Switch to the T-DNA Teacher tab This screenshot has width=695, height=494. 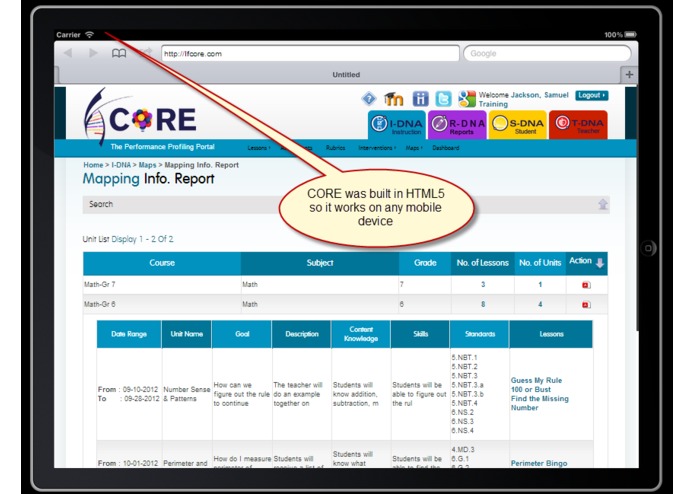pyautogui.click(x=578, y=125)
